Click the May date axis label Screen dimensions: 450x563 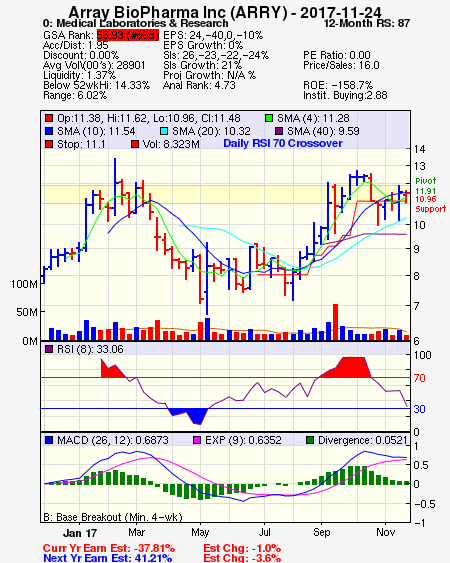tap(200, 532)
